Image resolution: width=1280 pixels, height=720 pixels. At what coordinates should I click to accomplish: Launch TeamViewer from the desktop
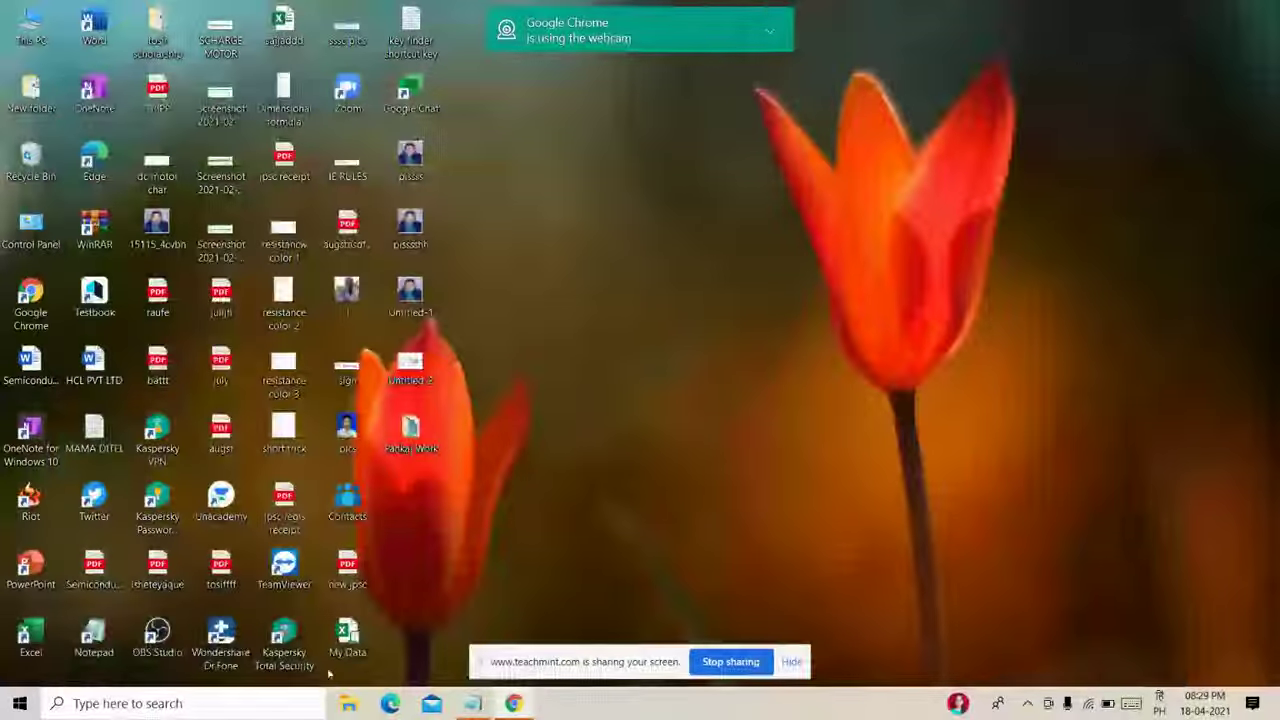point(284,570)
